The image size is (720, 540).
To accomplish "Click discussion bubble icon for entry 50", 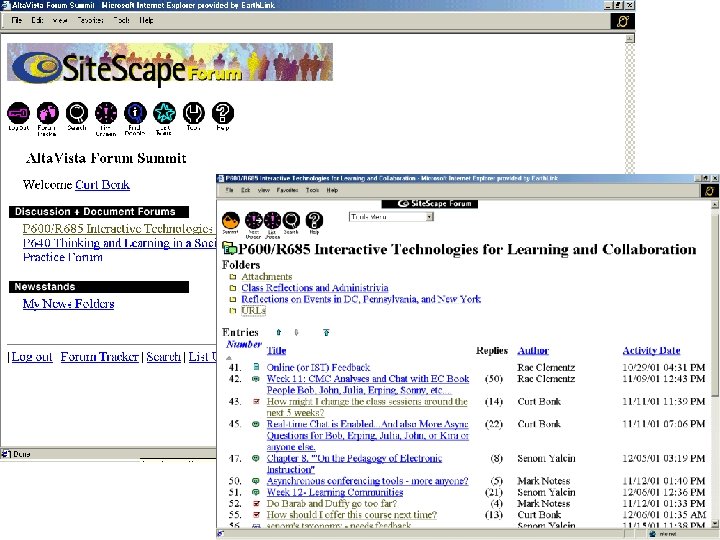I will click(256, 481).
